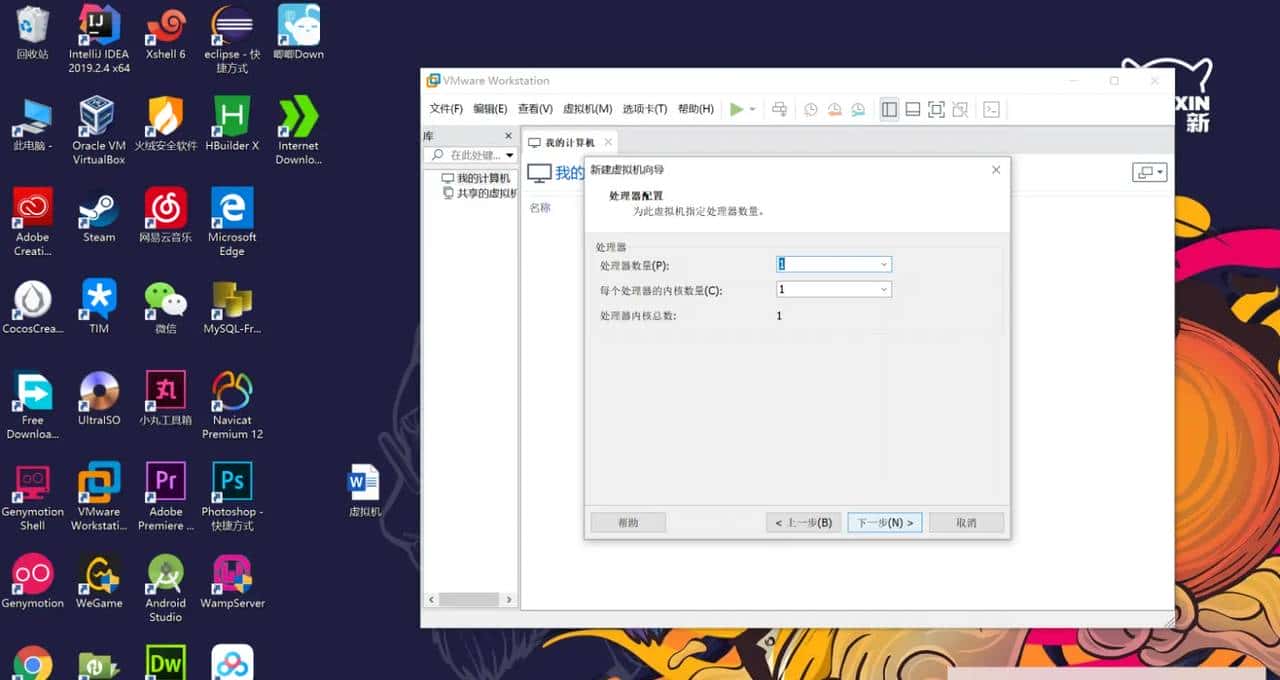Click the Unity mode icon
The width and height of the screenshot is (1280, 680).
click(961, 109)
